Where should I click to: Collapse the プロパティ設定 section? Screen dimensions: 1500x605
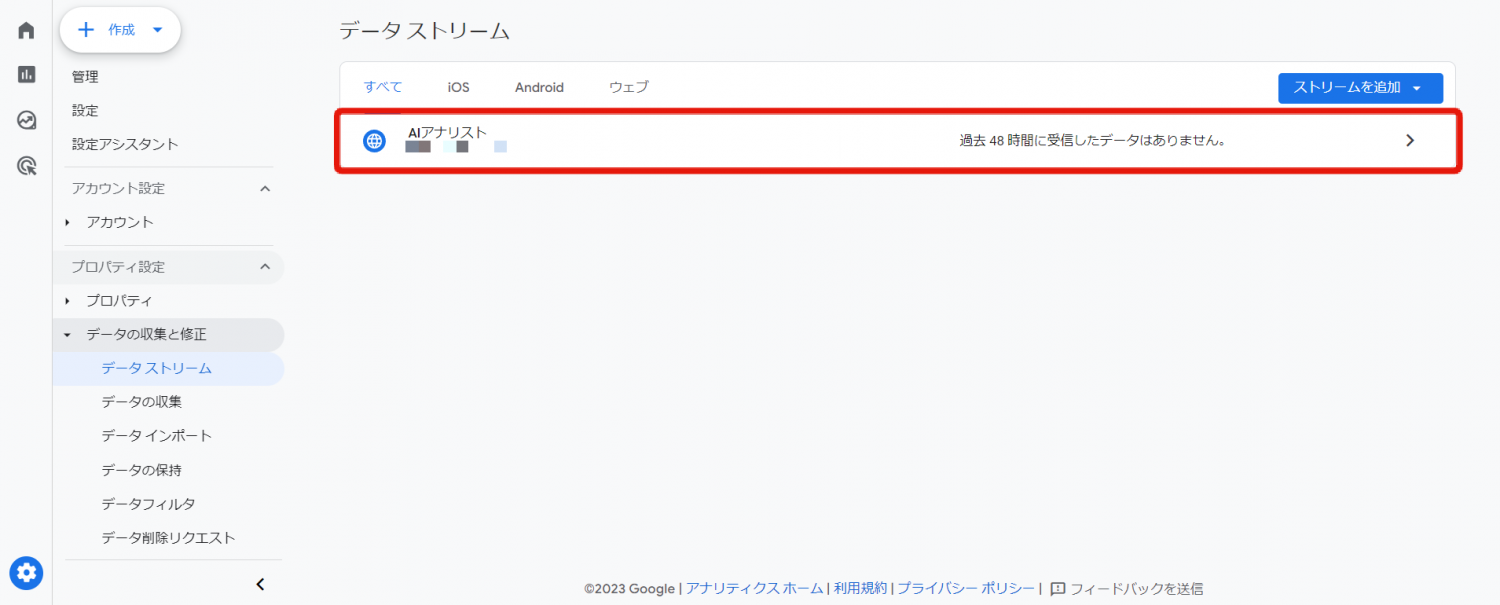click(265, 266)
